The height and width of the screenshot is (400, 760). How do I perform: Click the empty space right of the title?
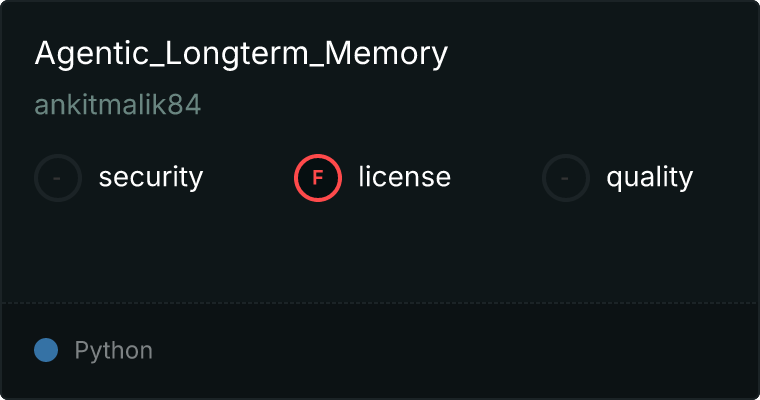600,54
